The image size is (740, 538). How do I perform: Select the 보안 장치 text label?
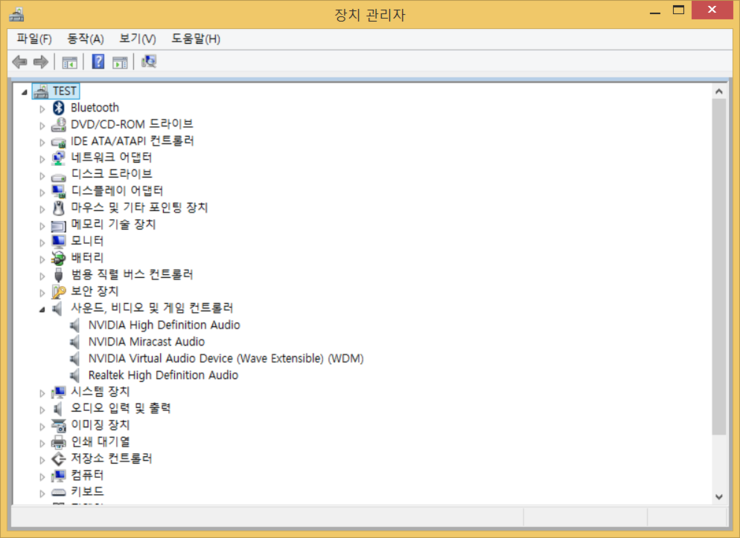pos(95,291)
